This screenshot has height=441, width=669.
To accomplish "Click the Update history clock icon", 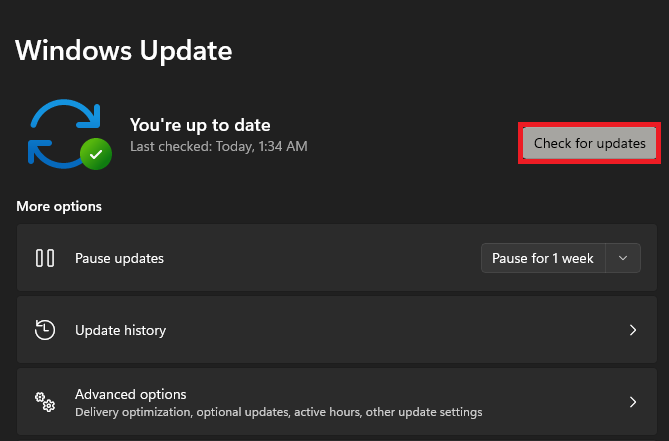I will pos(45,330).
